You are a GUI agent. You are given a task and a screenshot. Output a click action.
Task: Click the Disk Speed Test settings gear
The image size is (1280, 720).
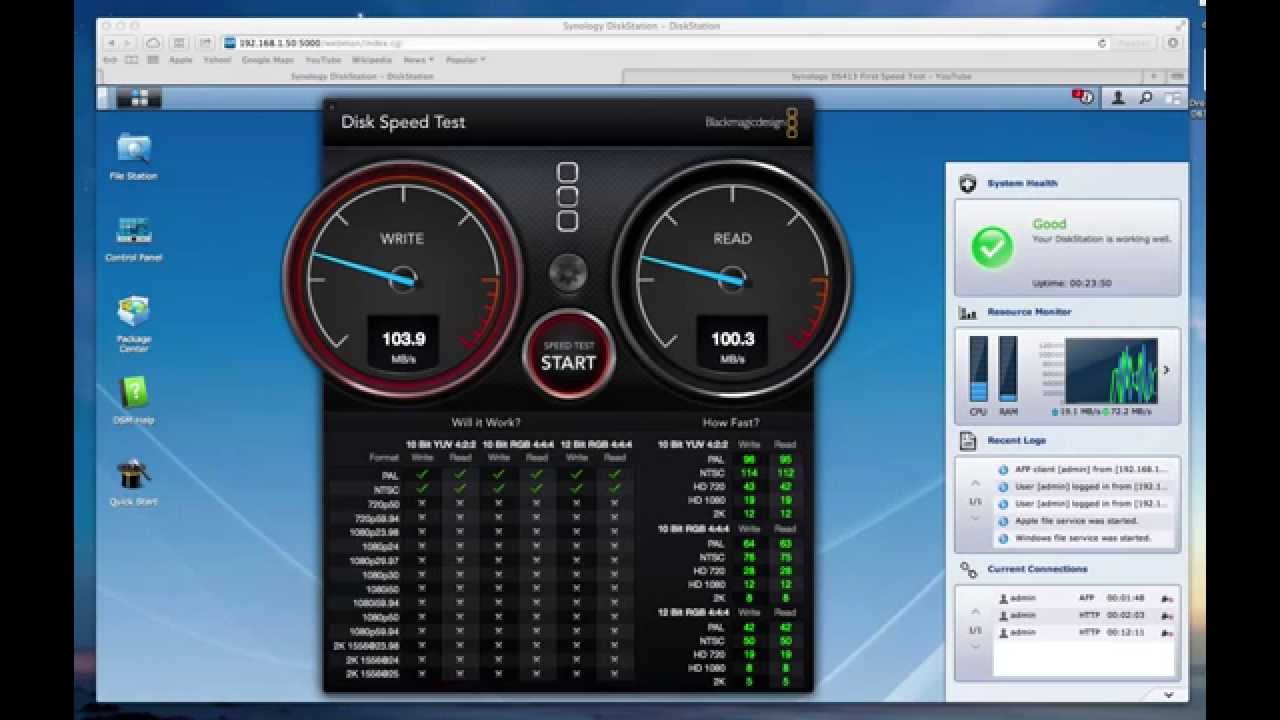567,272
